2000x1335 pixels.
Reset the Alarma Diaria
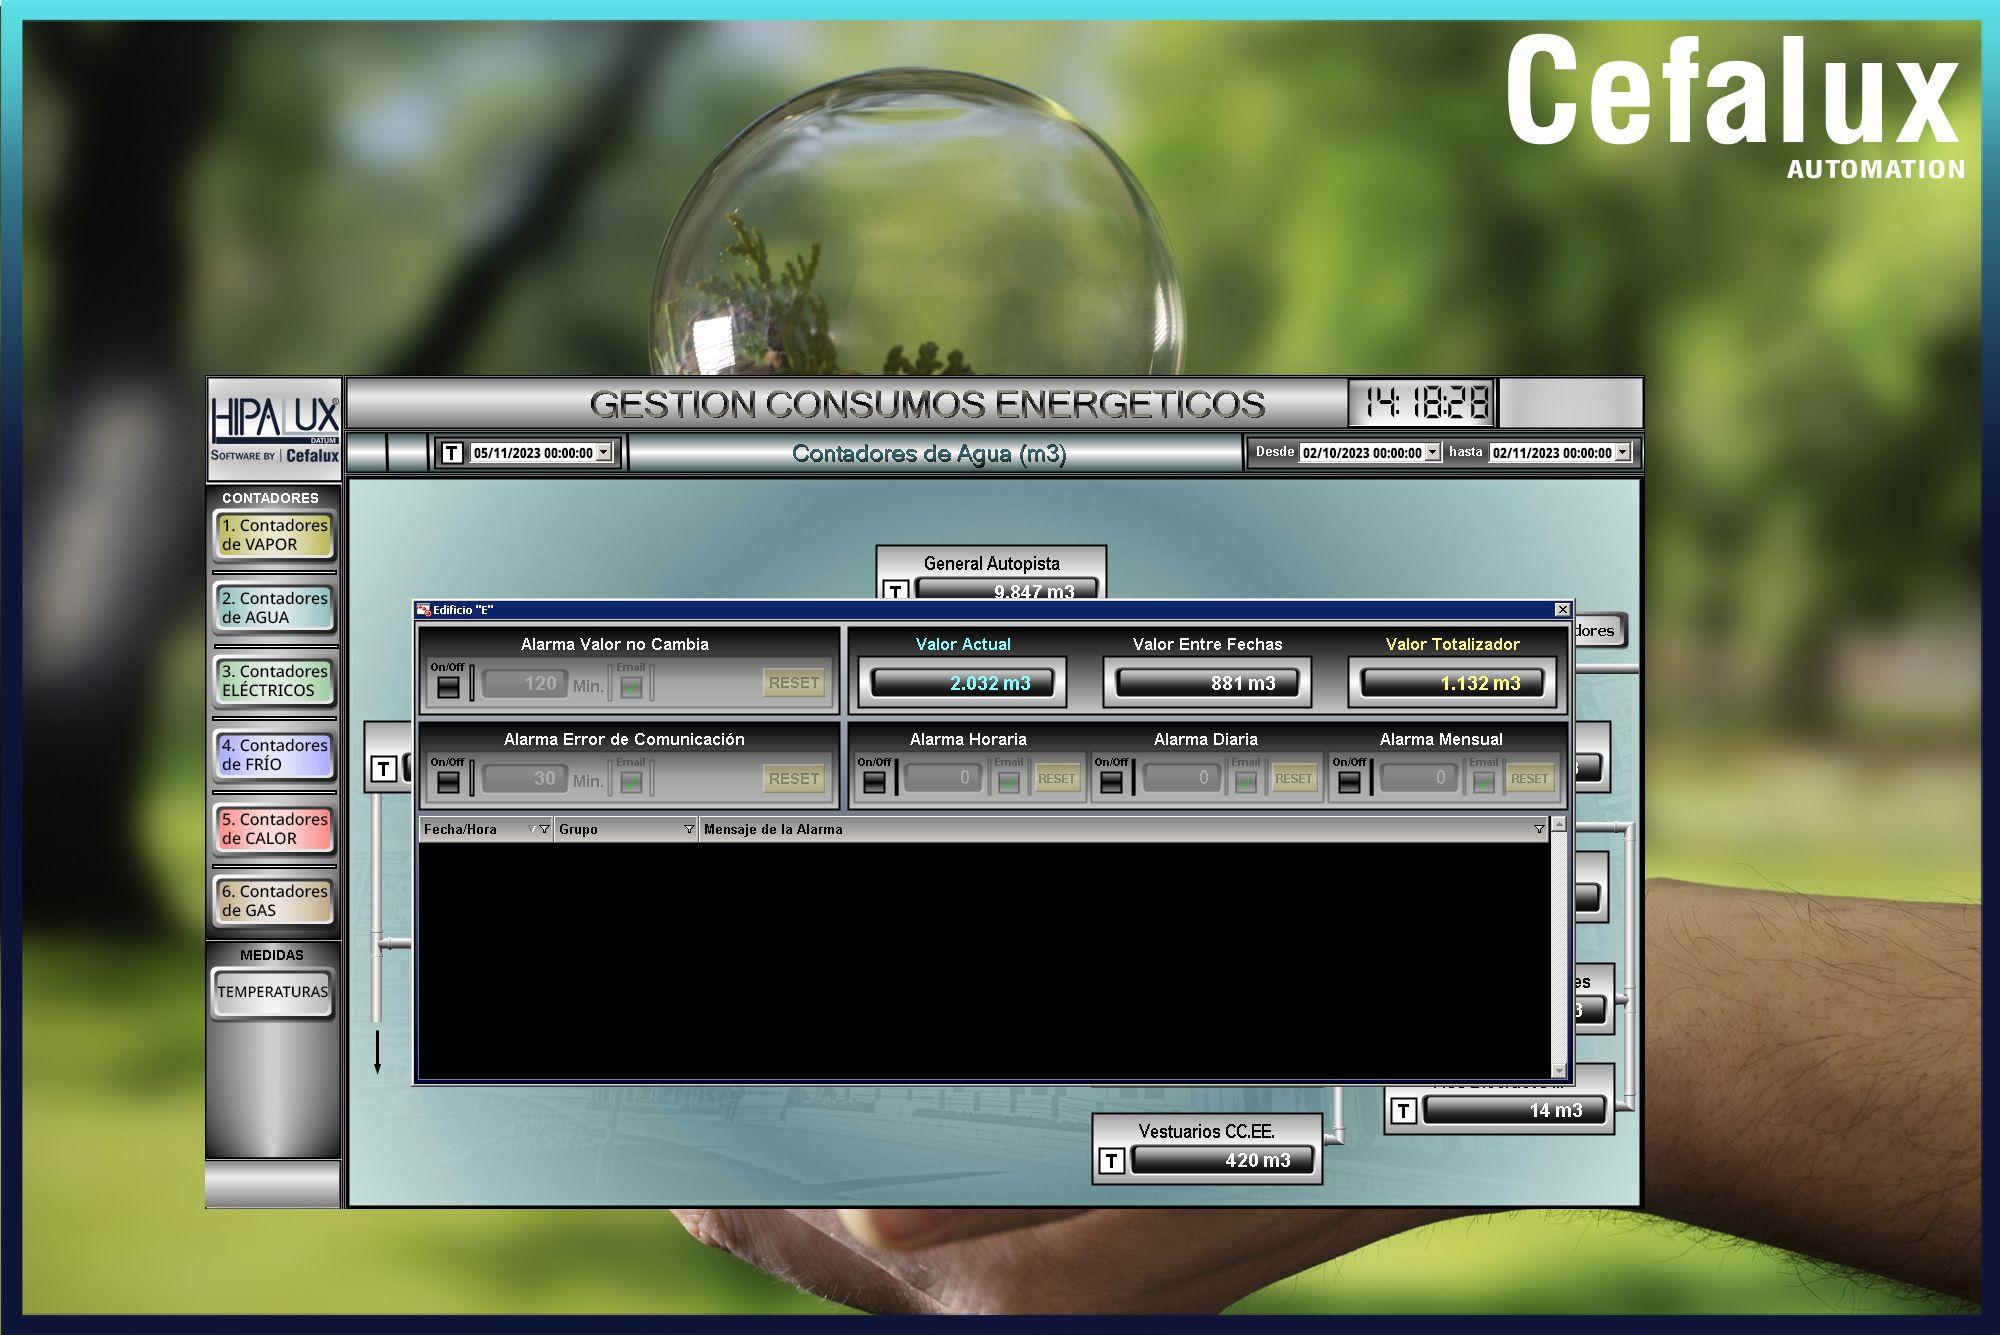coord(1293,779)
